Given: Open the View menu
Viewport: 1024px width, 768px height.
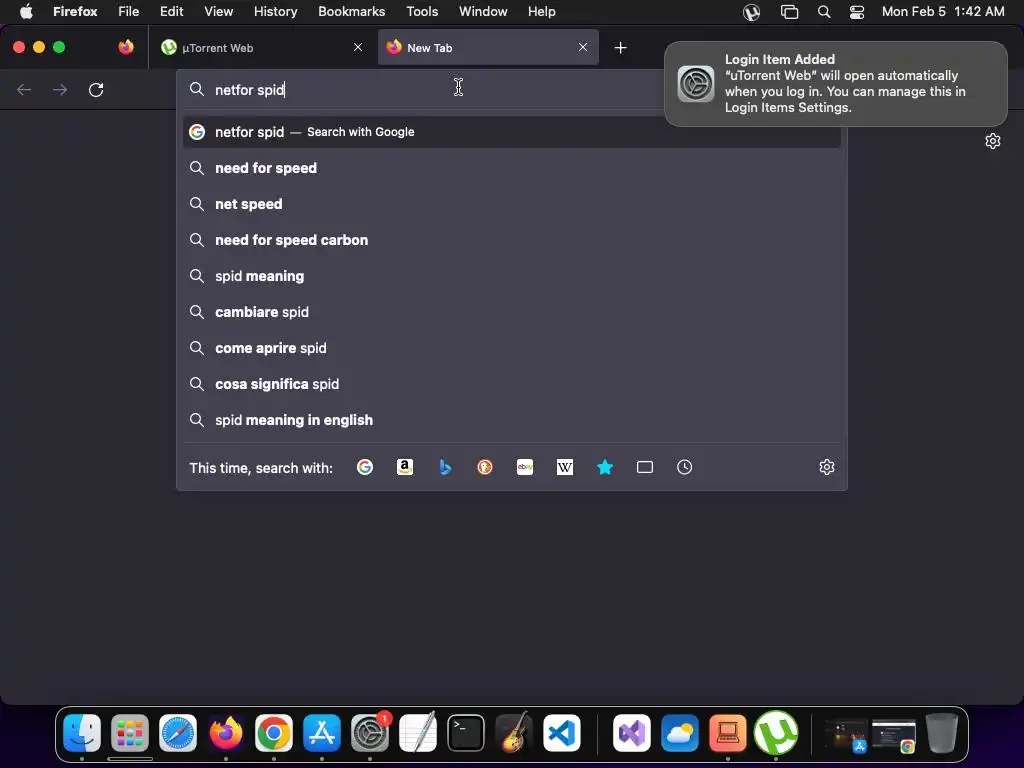Looking at the screenshot, I should point(219,12).
